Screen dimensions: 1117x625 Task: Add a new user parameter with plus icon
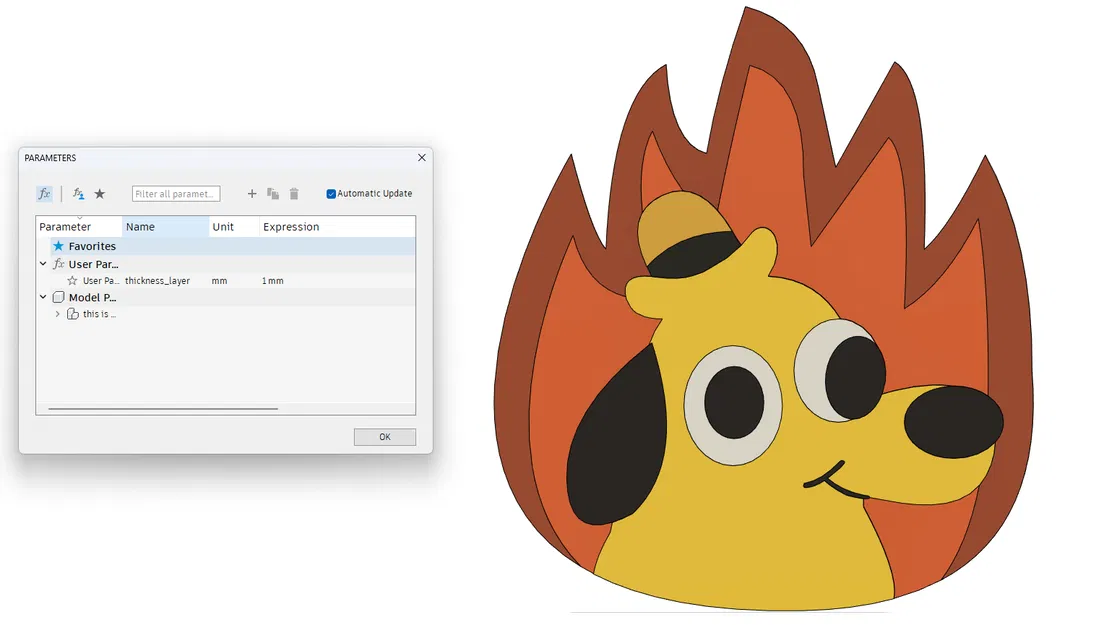pyautogui.click(x=253, y=194)
